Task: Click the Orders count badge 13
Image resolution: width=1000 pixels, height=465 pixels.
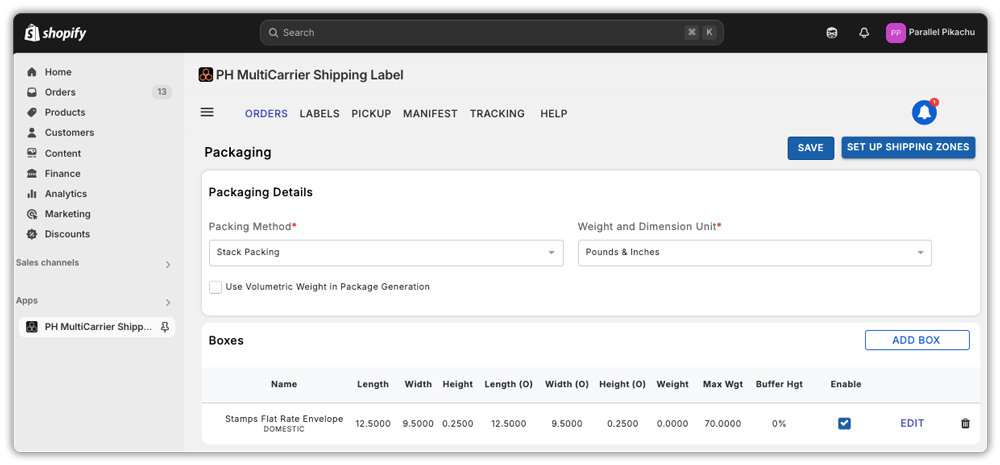Action: [x=162, y=92]
